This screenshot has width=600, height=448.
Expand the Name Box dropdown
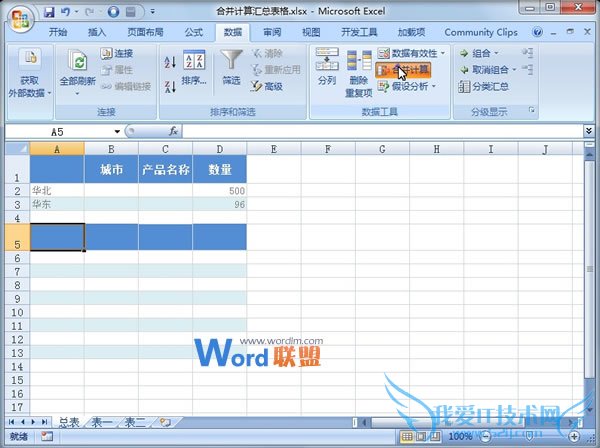click(x=117, y=132)
